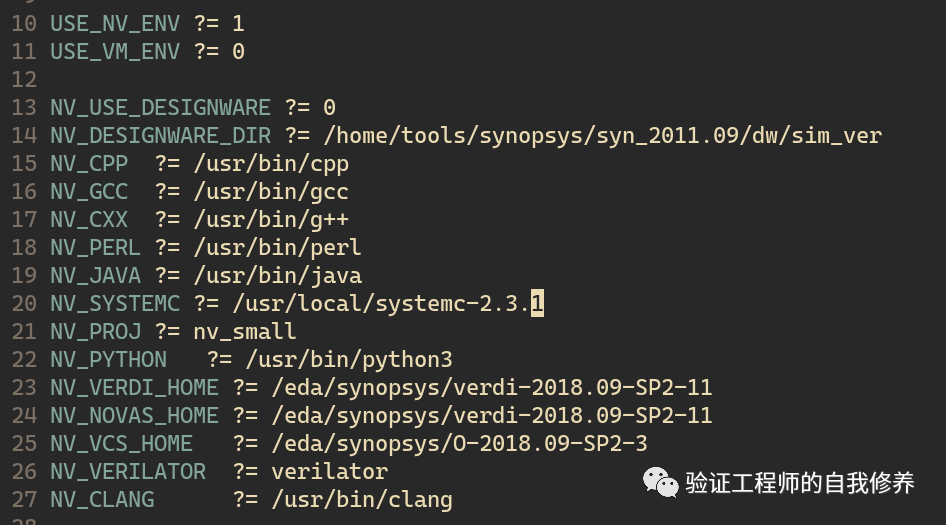946x525 pixels.
Task: Click the /usr/bin/gcc path text
Action: 271,192
